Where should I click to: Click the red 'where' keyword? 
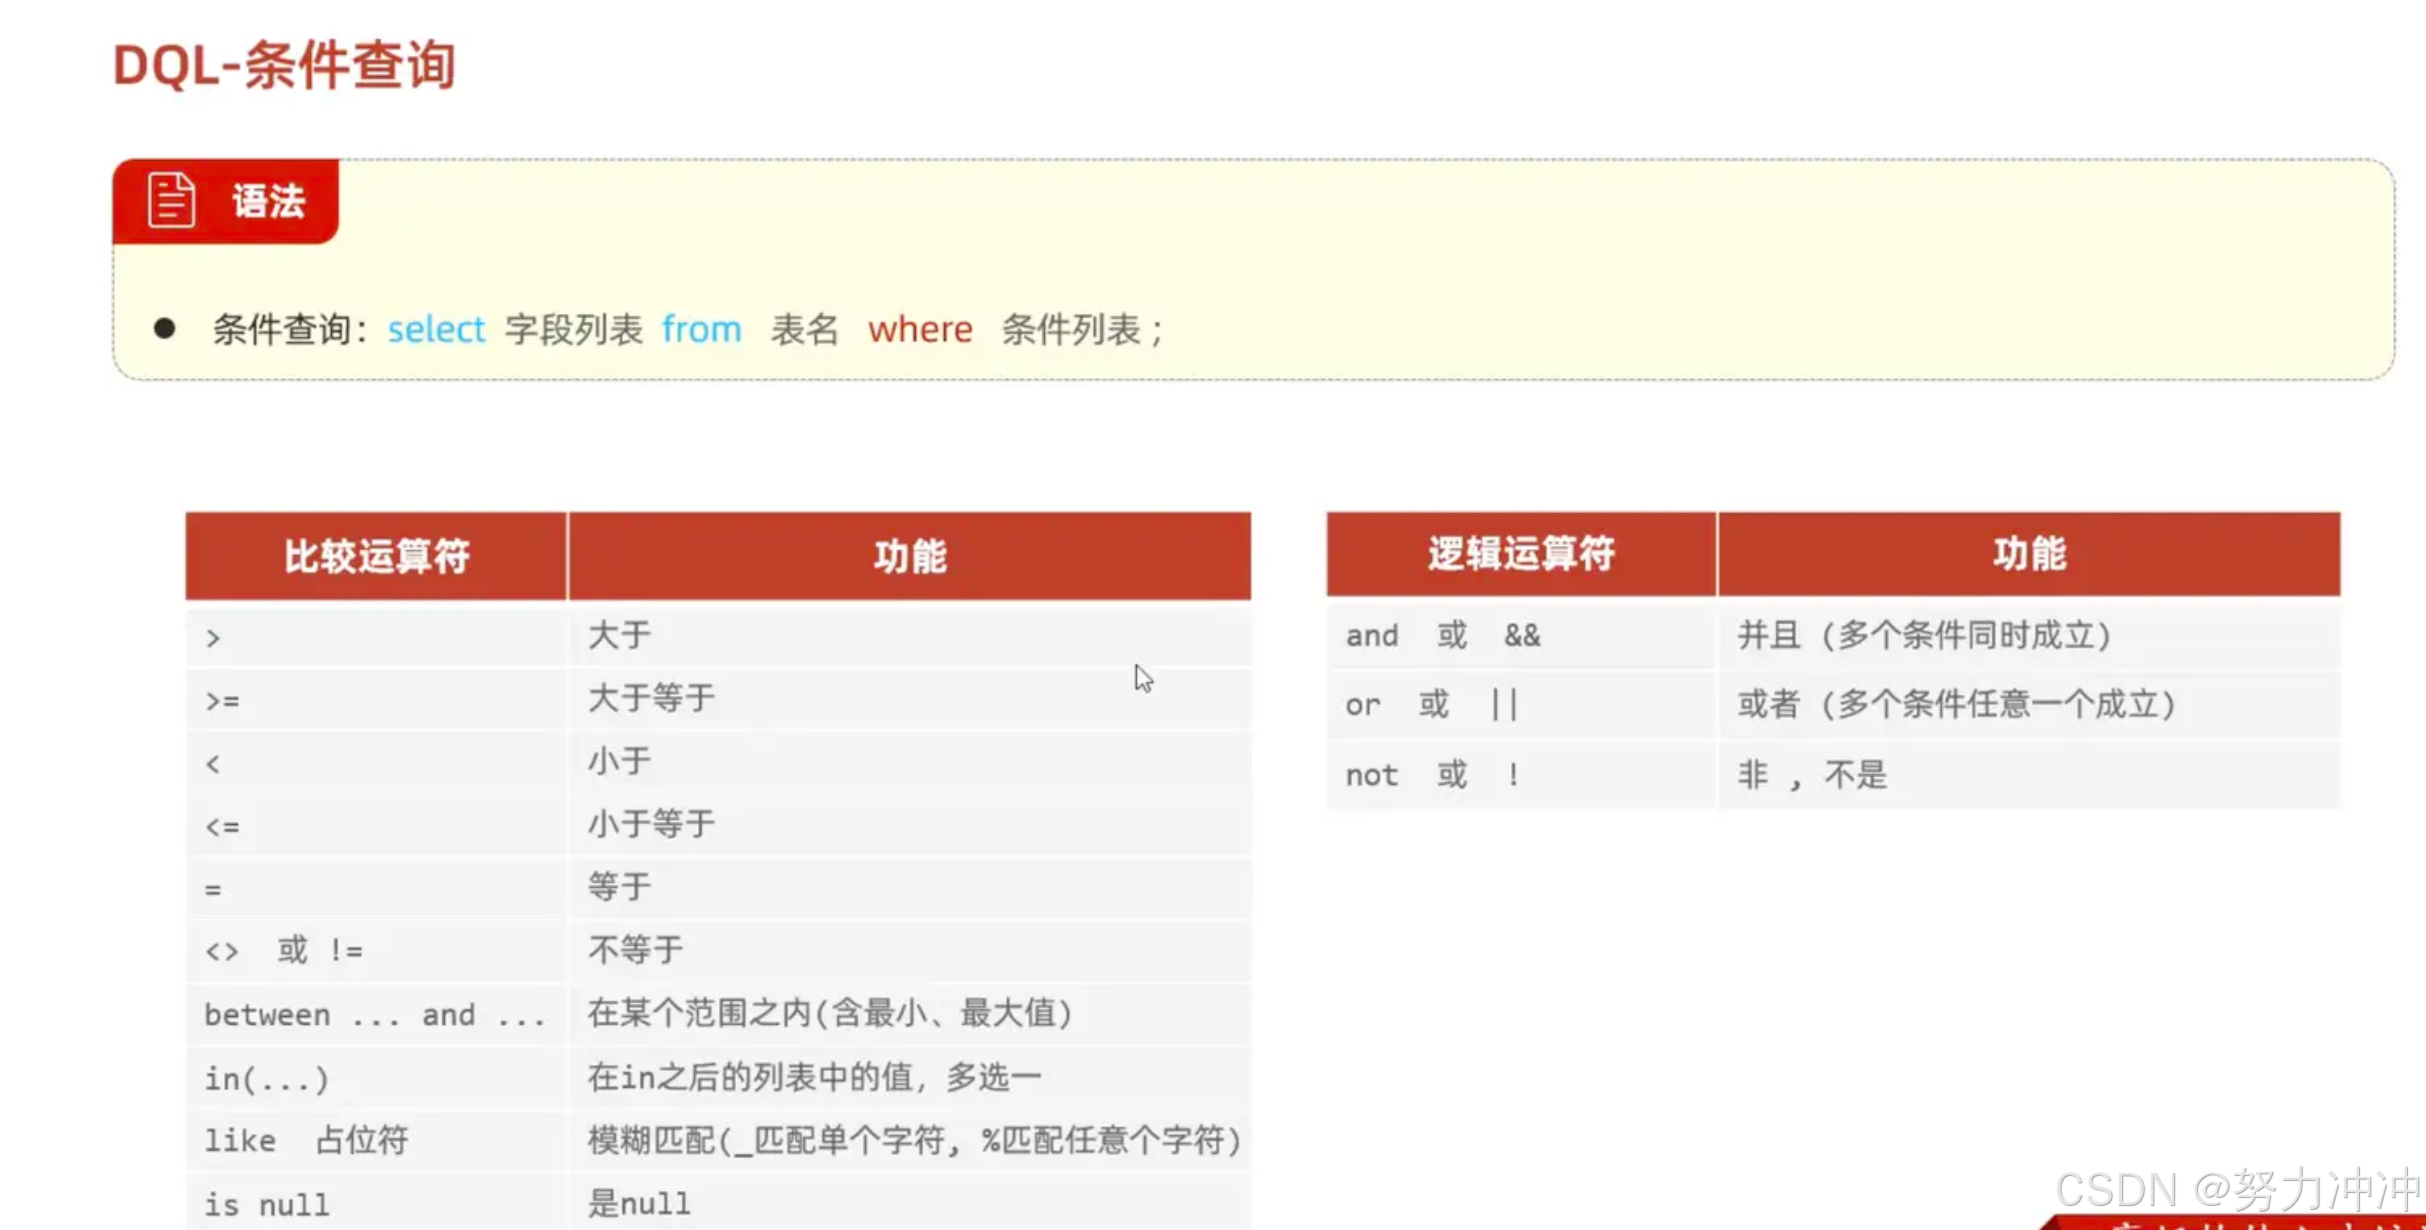click(919, 329)
